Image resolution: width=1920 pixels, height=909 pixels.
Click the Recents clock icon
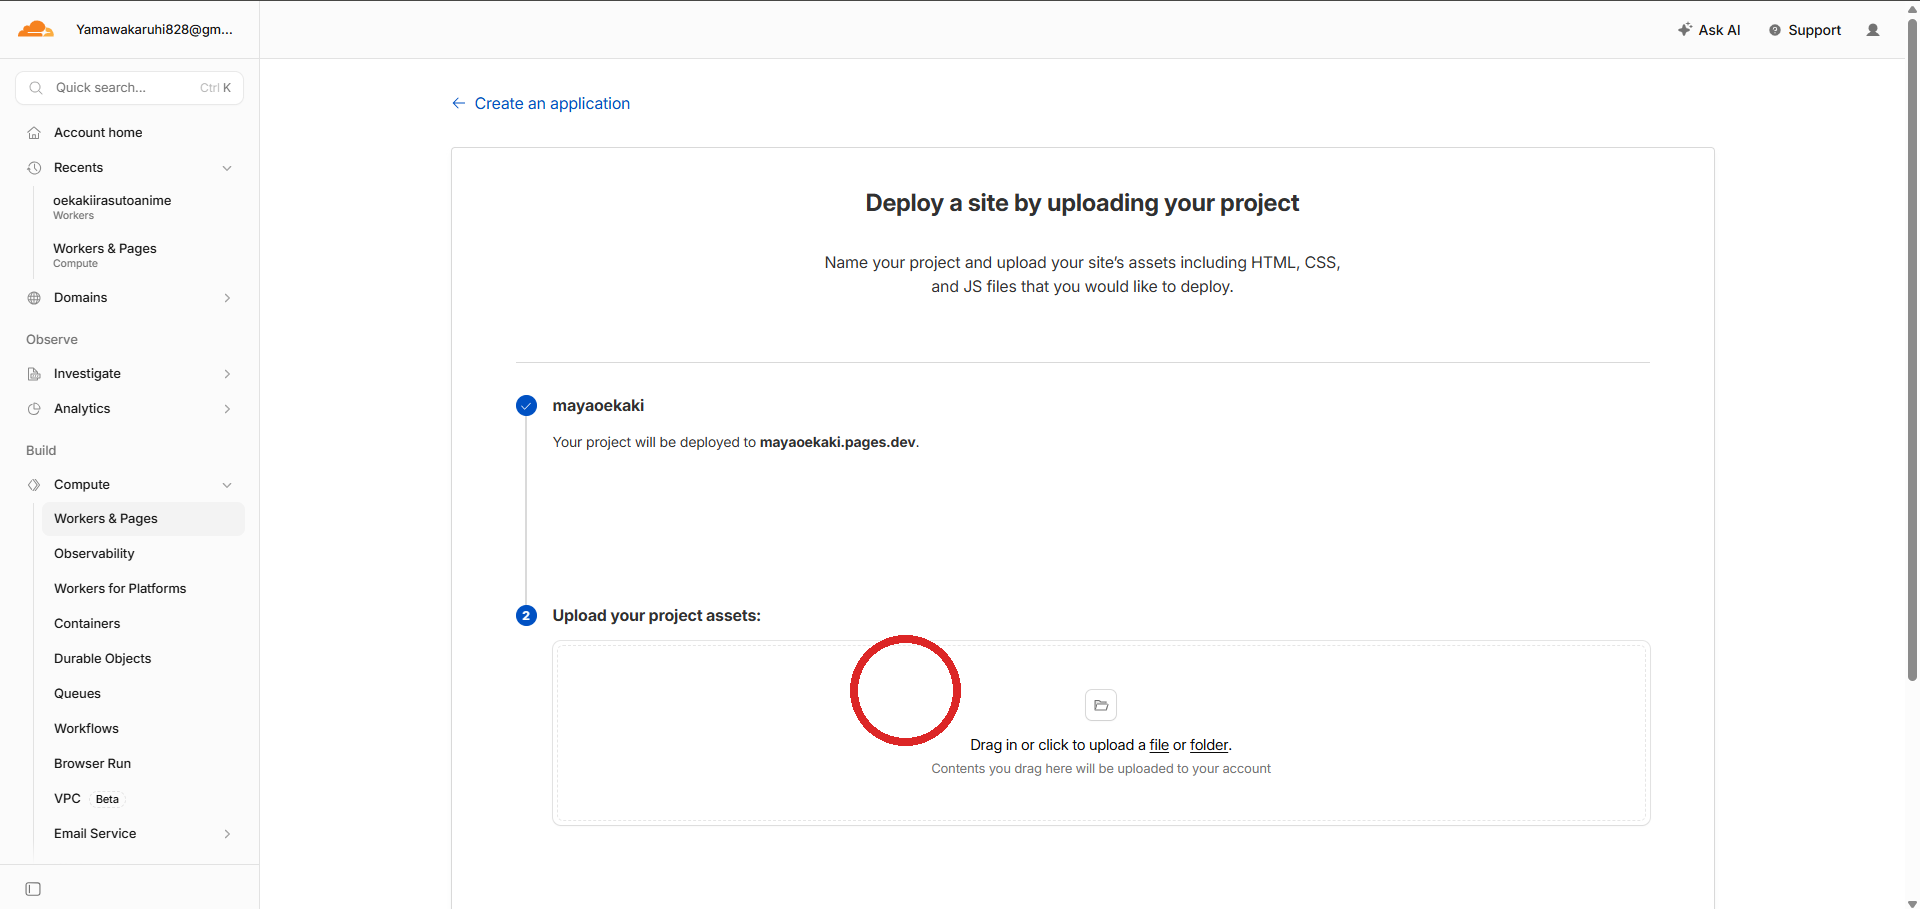click(x=34, y=168)
